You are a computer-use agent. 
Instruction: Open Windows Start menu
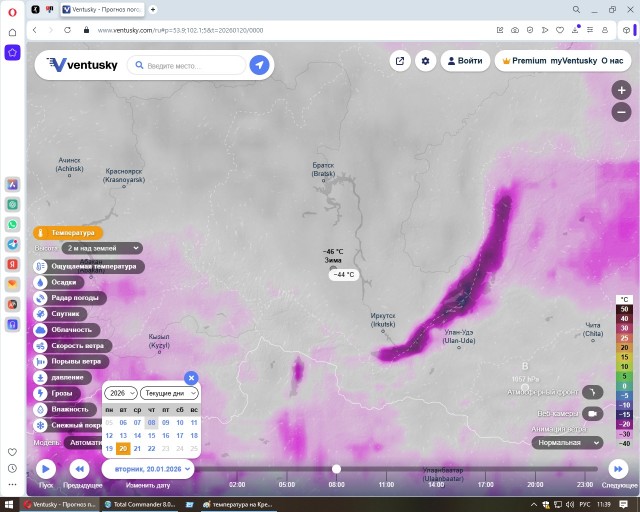(9, 505)
